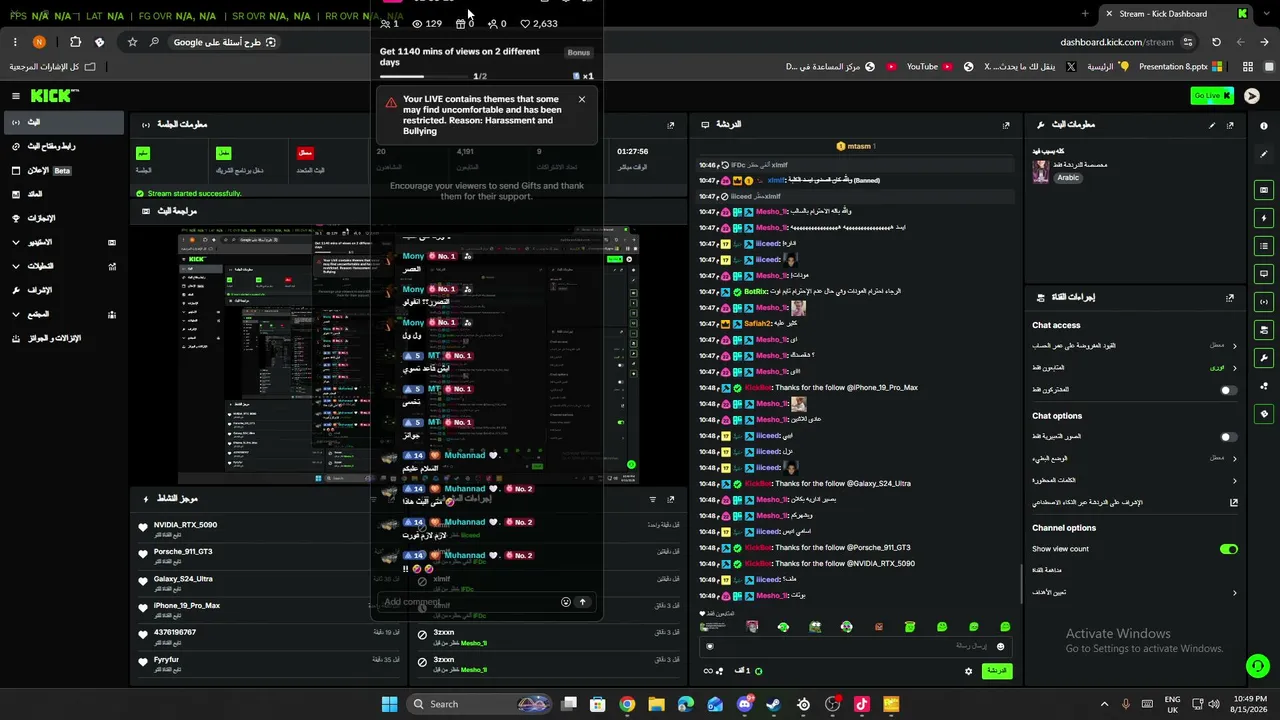Toggle the emotes-only chat switch
Screen dimensions: 1280x720
[x=1229, y=437]
